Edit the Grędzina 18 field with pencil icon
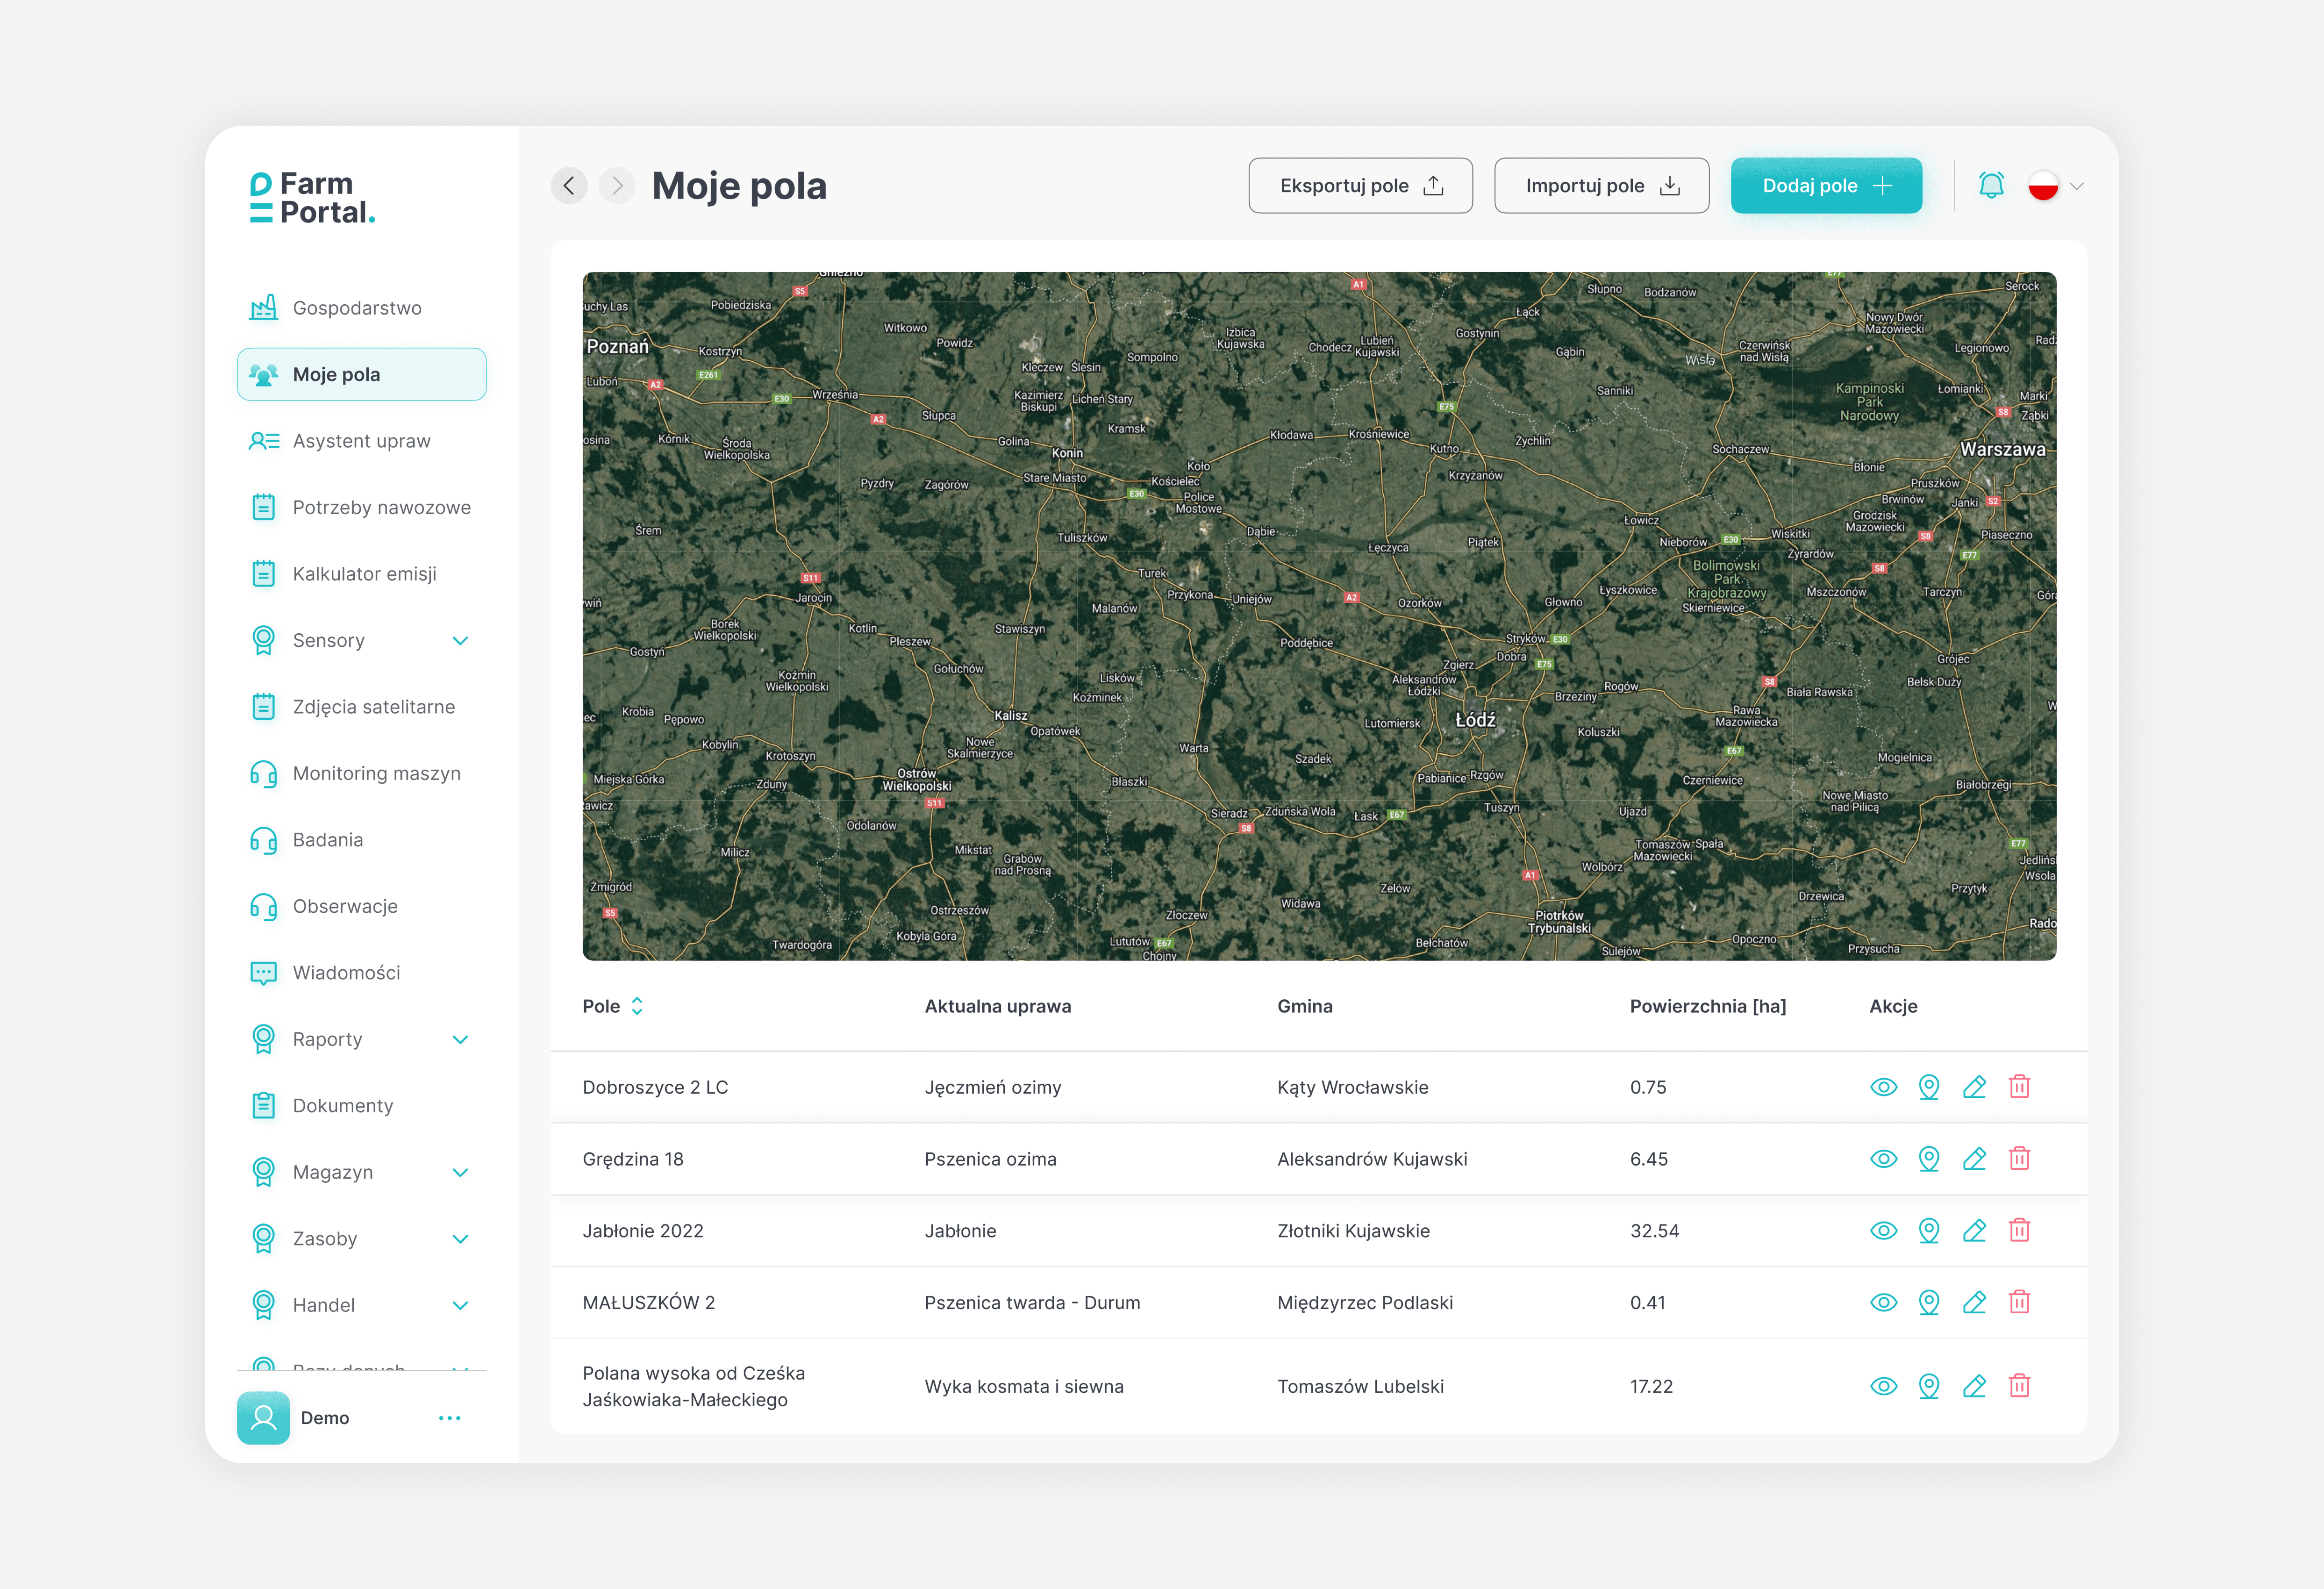The image size is (2324, 1589). [1974, 1159]
